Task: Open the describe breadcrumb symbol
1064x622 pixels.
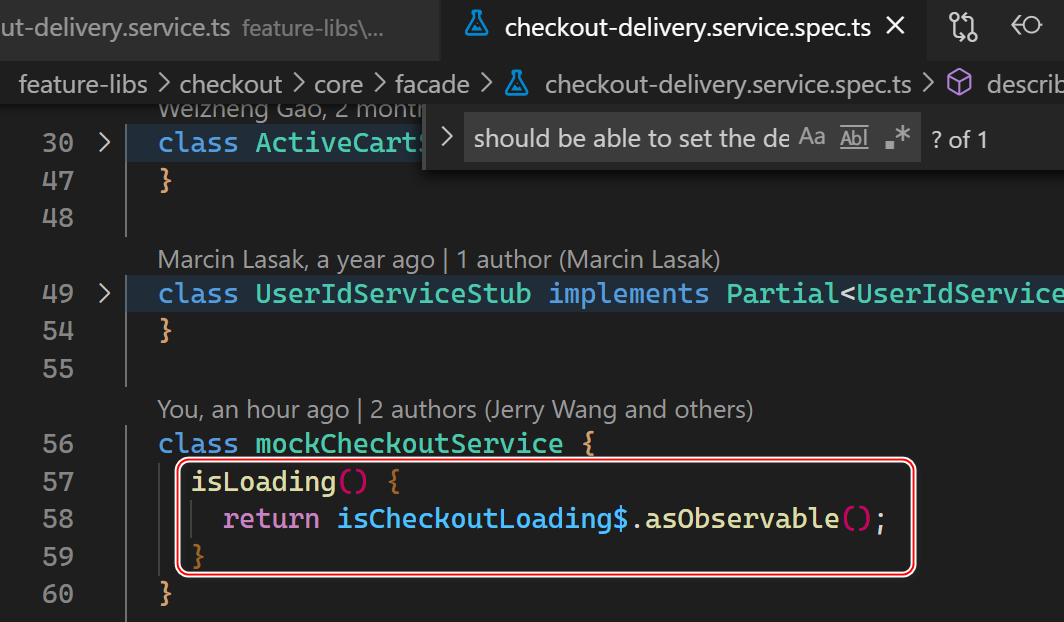Action: point(1025,84)
